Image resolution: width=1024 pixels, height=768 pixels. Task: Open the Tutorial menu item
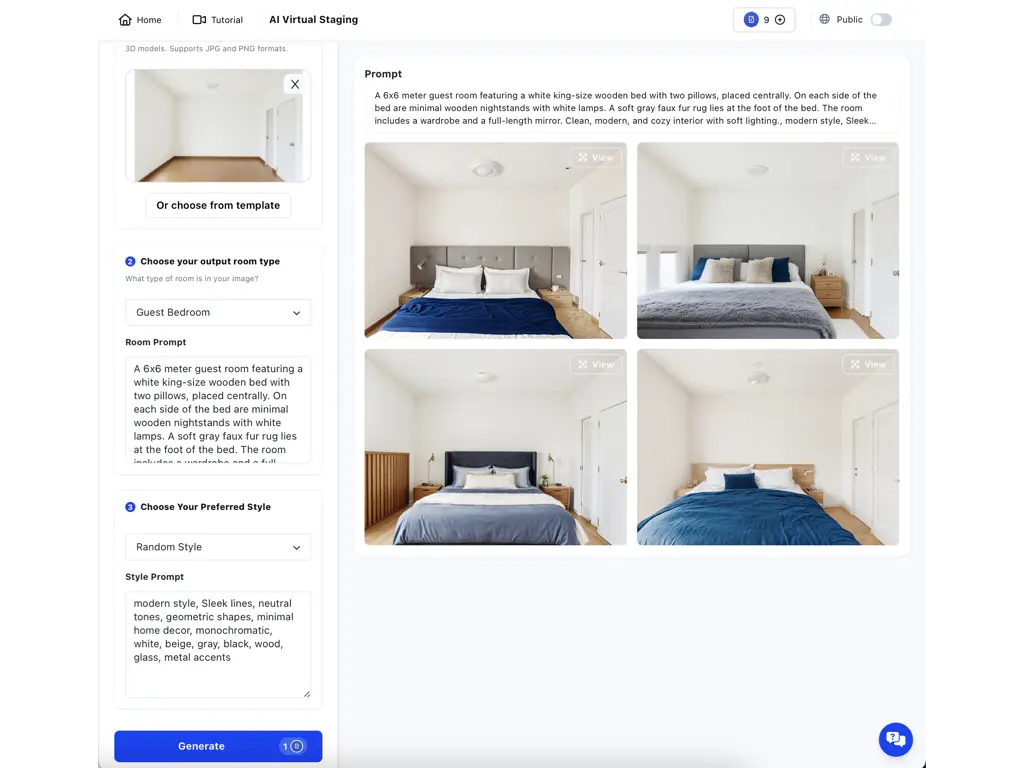[x=217, y=20]
